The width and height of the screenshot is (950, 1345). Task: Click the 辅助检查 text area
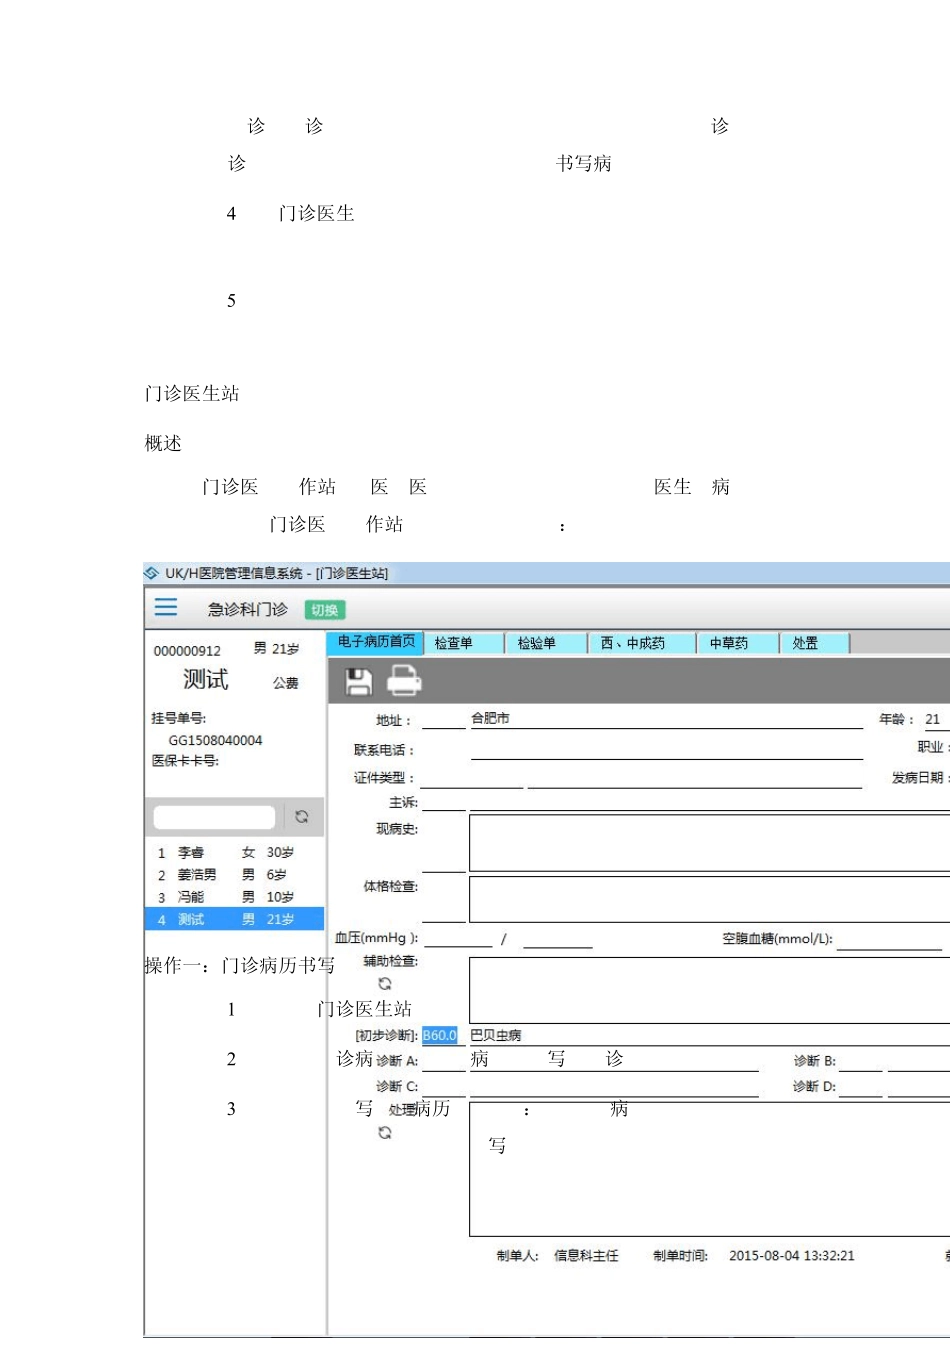pyautogui.click(x=710, y=989)
